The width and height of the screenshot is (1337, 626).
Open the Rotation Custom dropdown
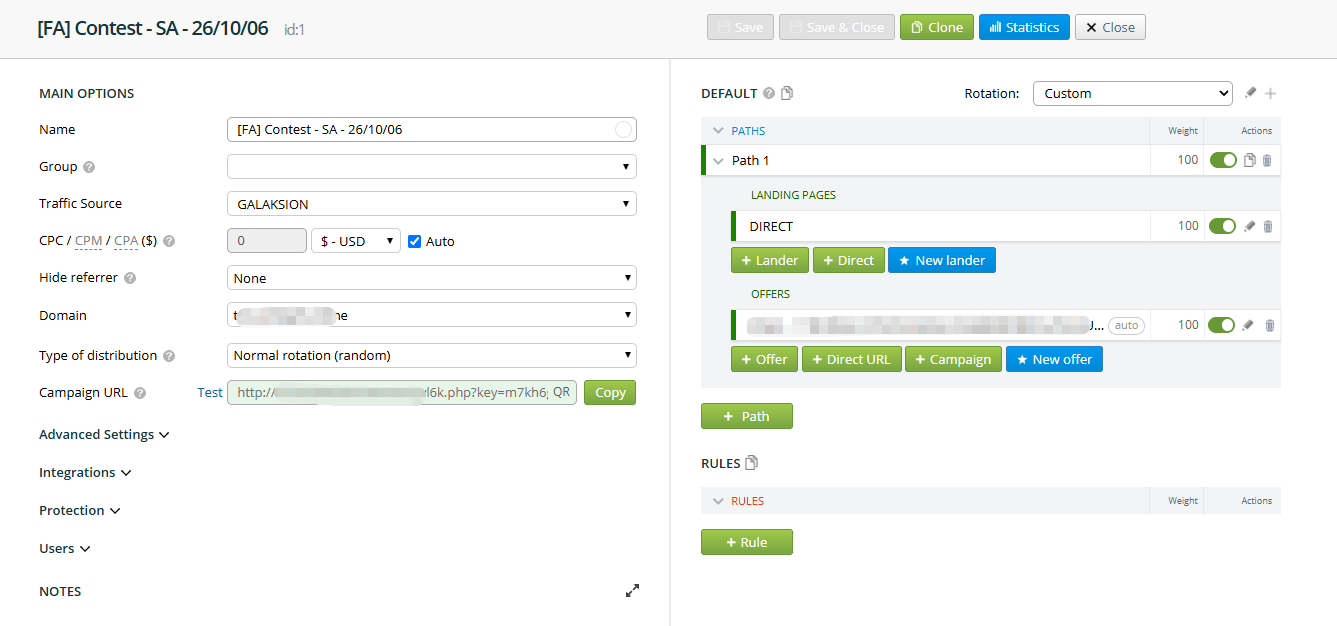(x=1133, y=93)
